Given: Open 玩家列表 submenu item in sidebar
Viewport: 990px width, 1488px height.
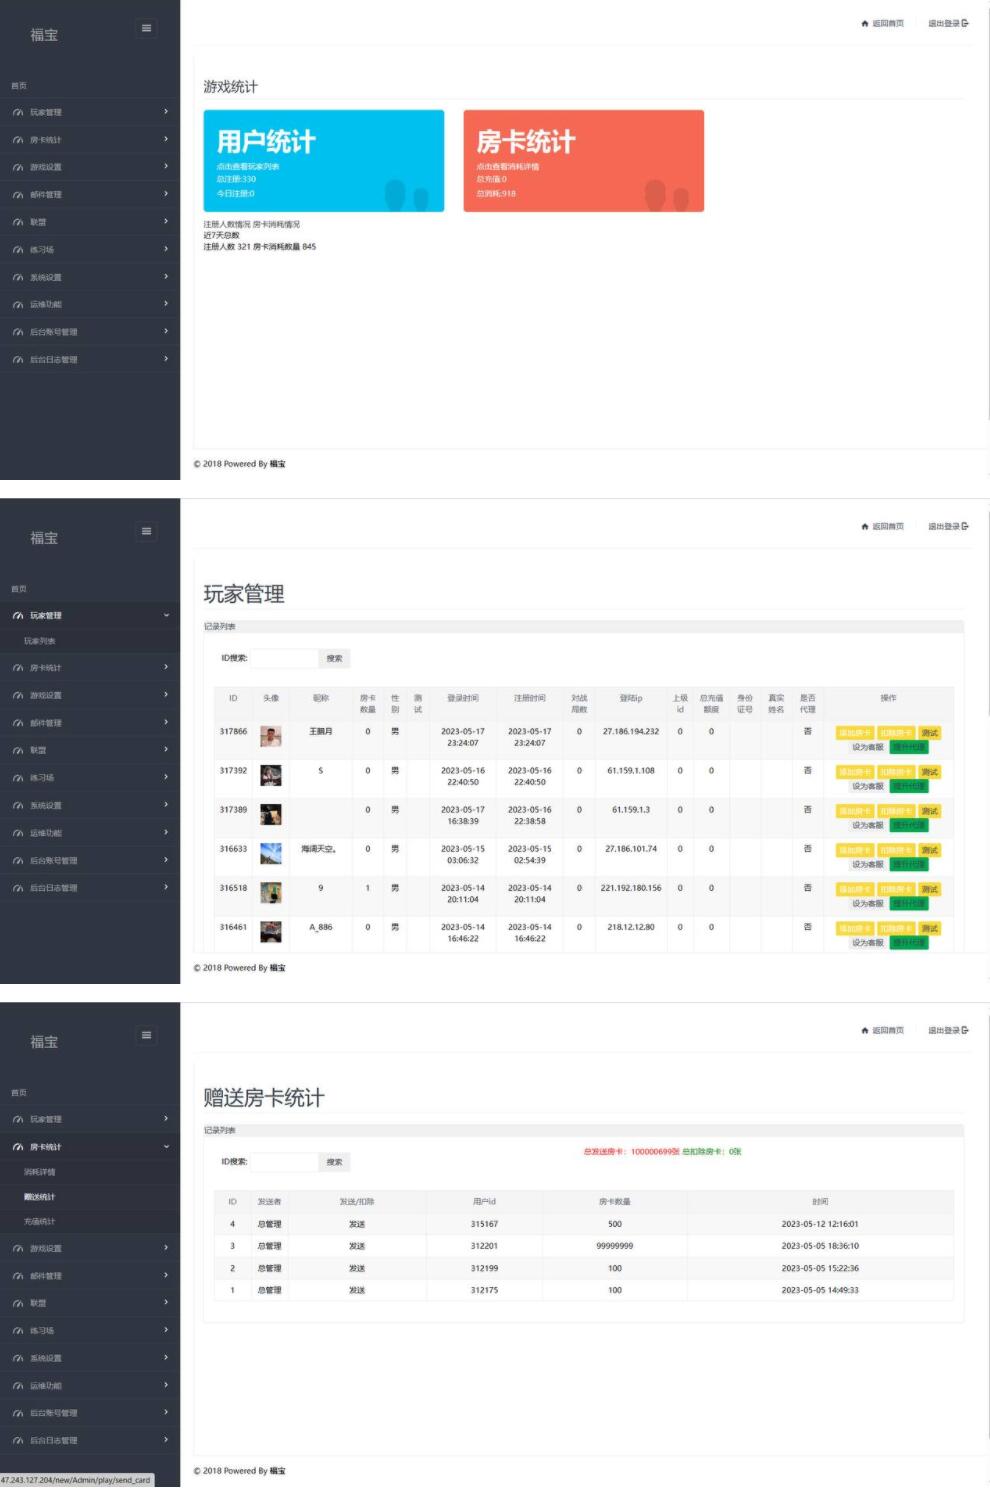Looking at the screenshot, I should [x=40, y=641].
